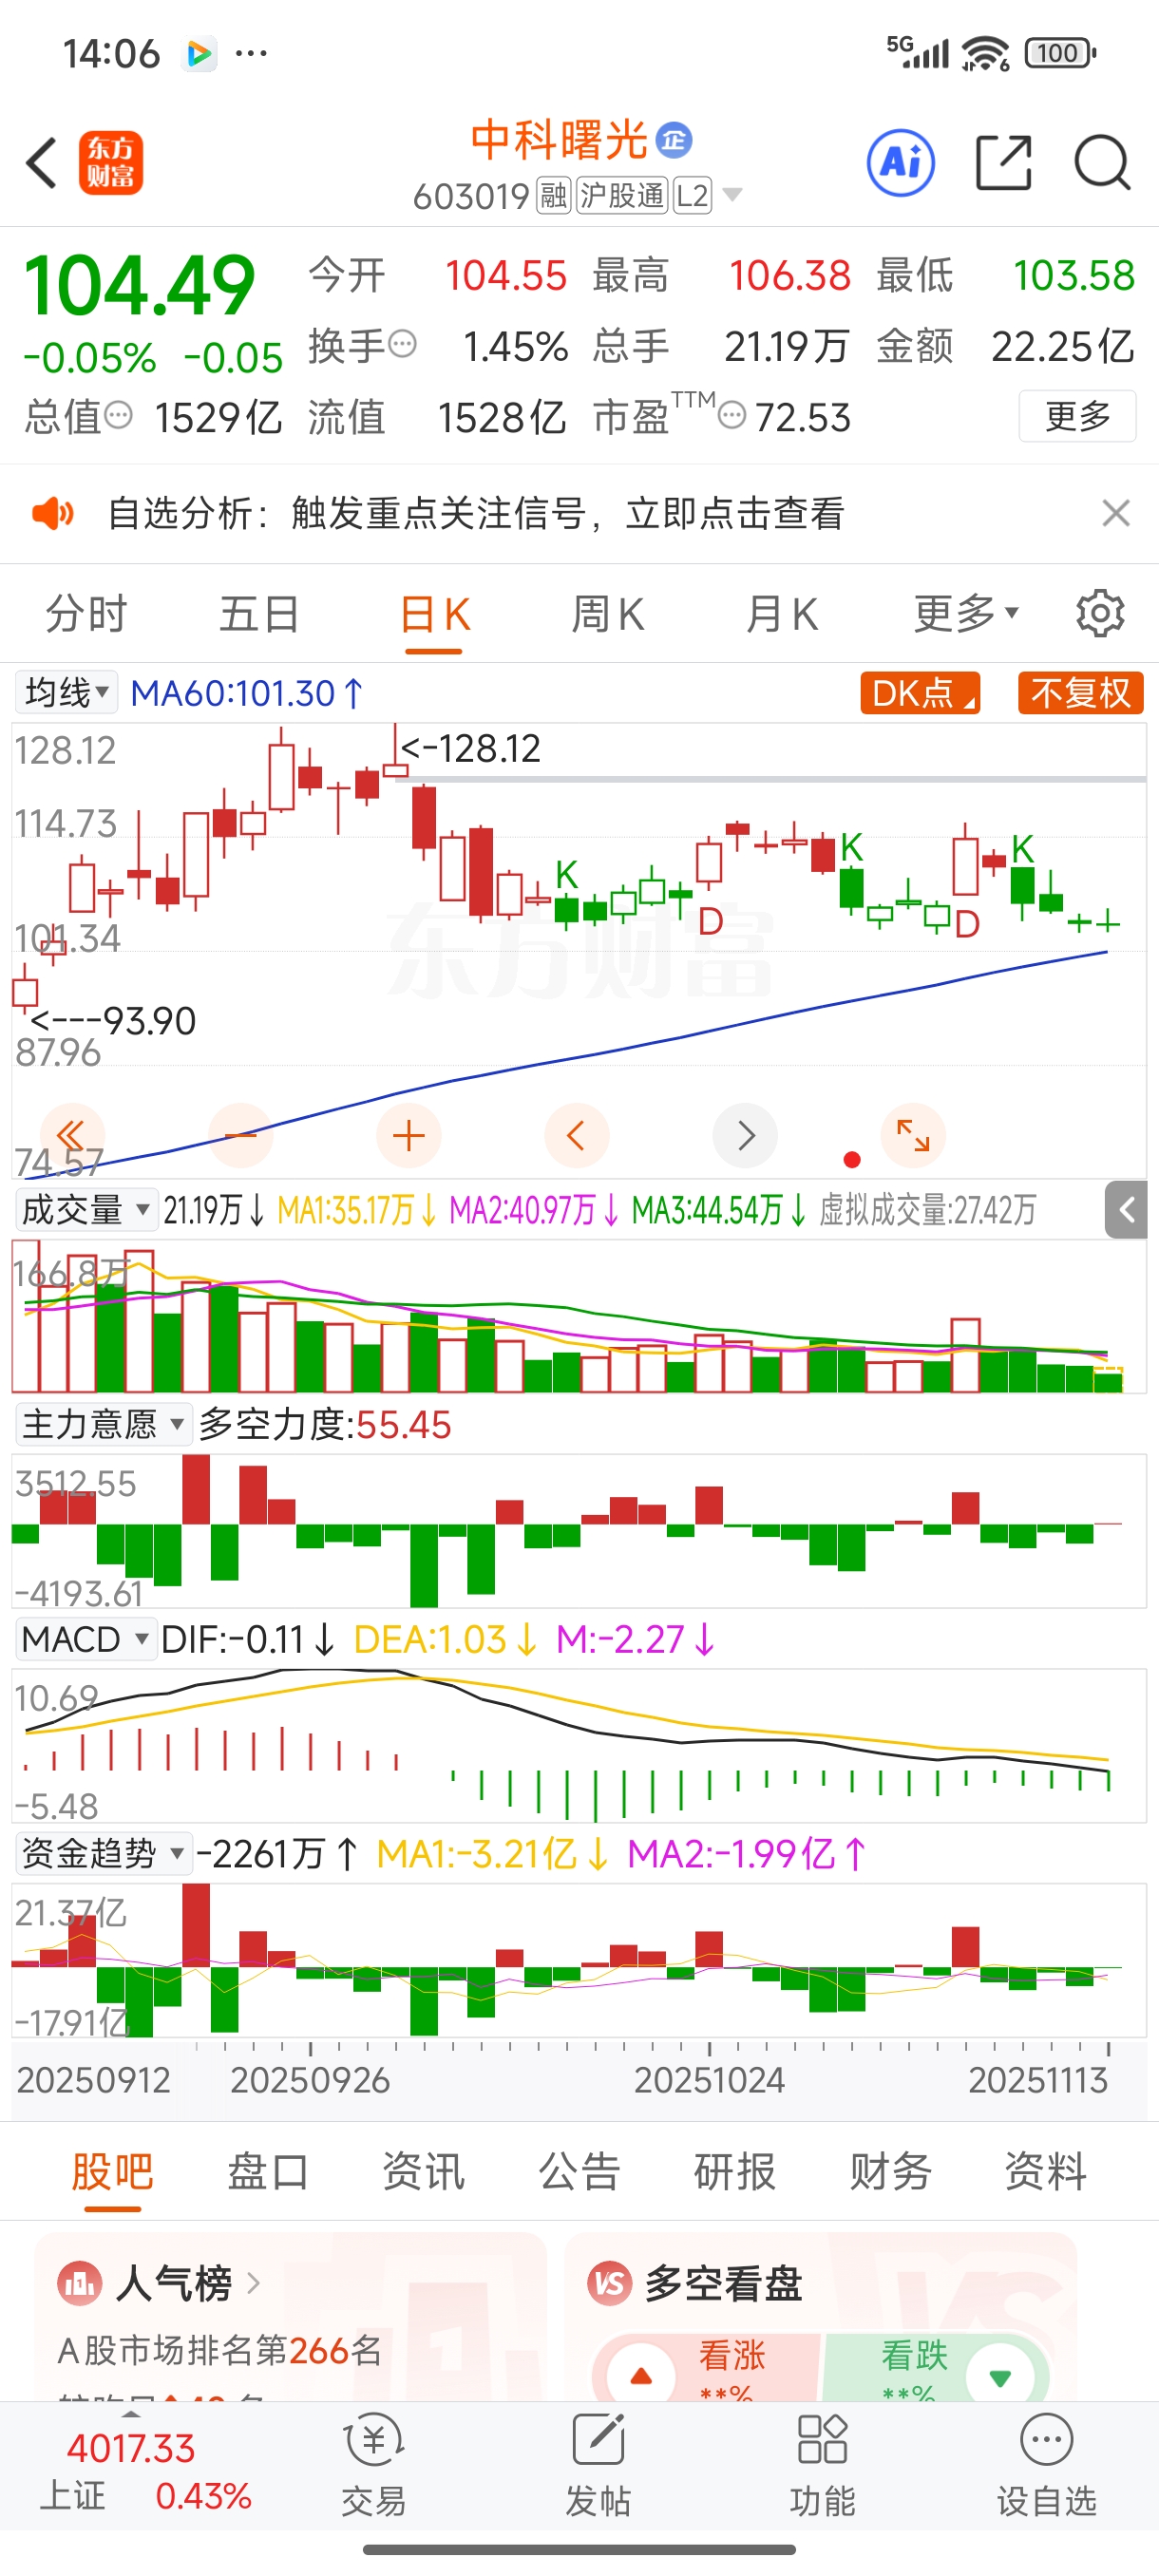Screen dimensions: 1159x2576
Task: Open the 资讯 tab
Action: point(423,2171)
